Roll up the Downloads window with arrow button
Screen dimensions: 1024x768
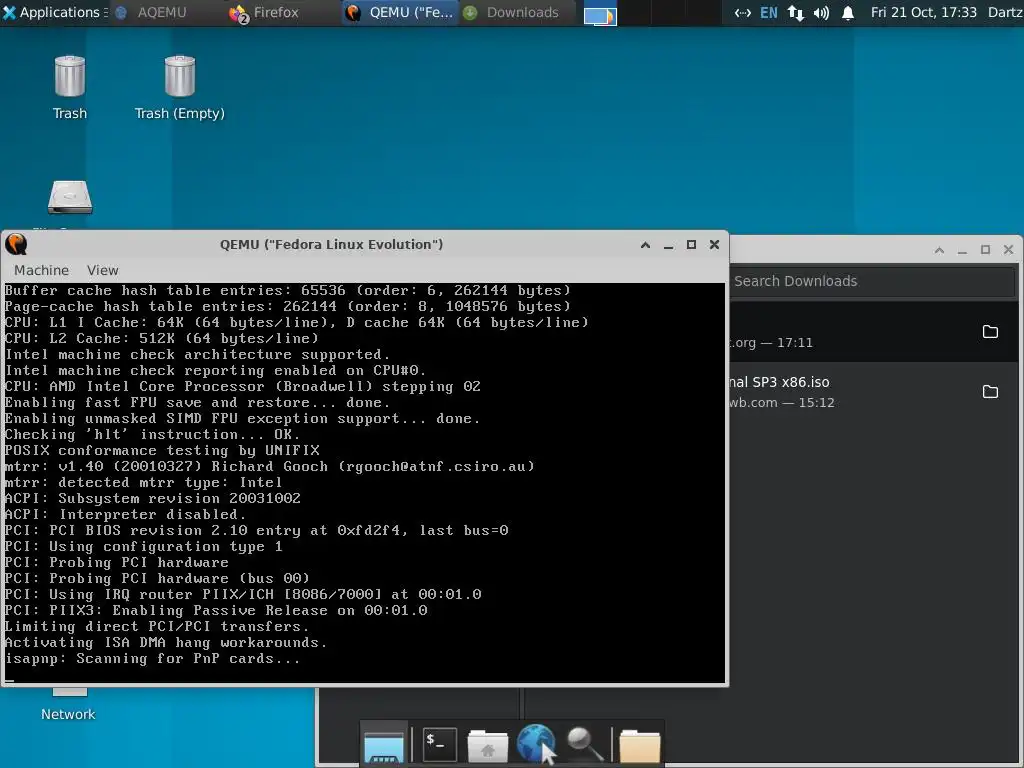coord(939,250)
